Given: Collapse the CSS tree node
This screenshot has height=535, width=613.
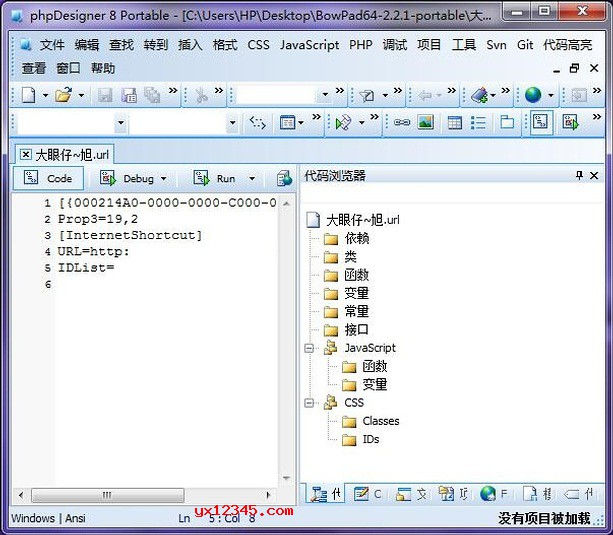Looking at the screenshot, I should click(x=309, y=403).
